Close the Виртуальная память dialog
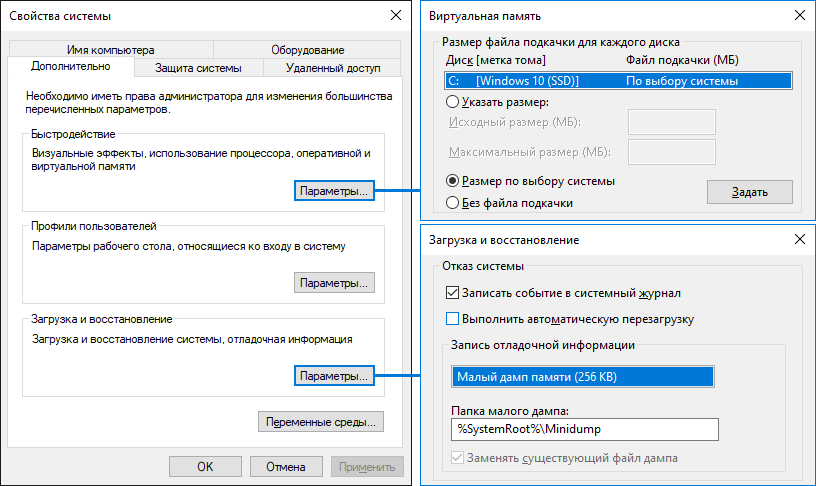 point(799,16)
